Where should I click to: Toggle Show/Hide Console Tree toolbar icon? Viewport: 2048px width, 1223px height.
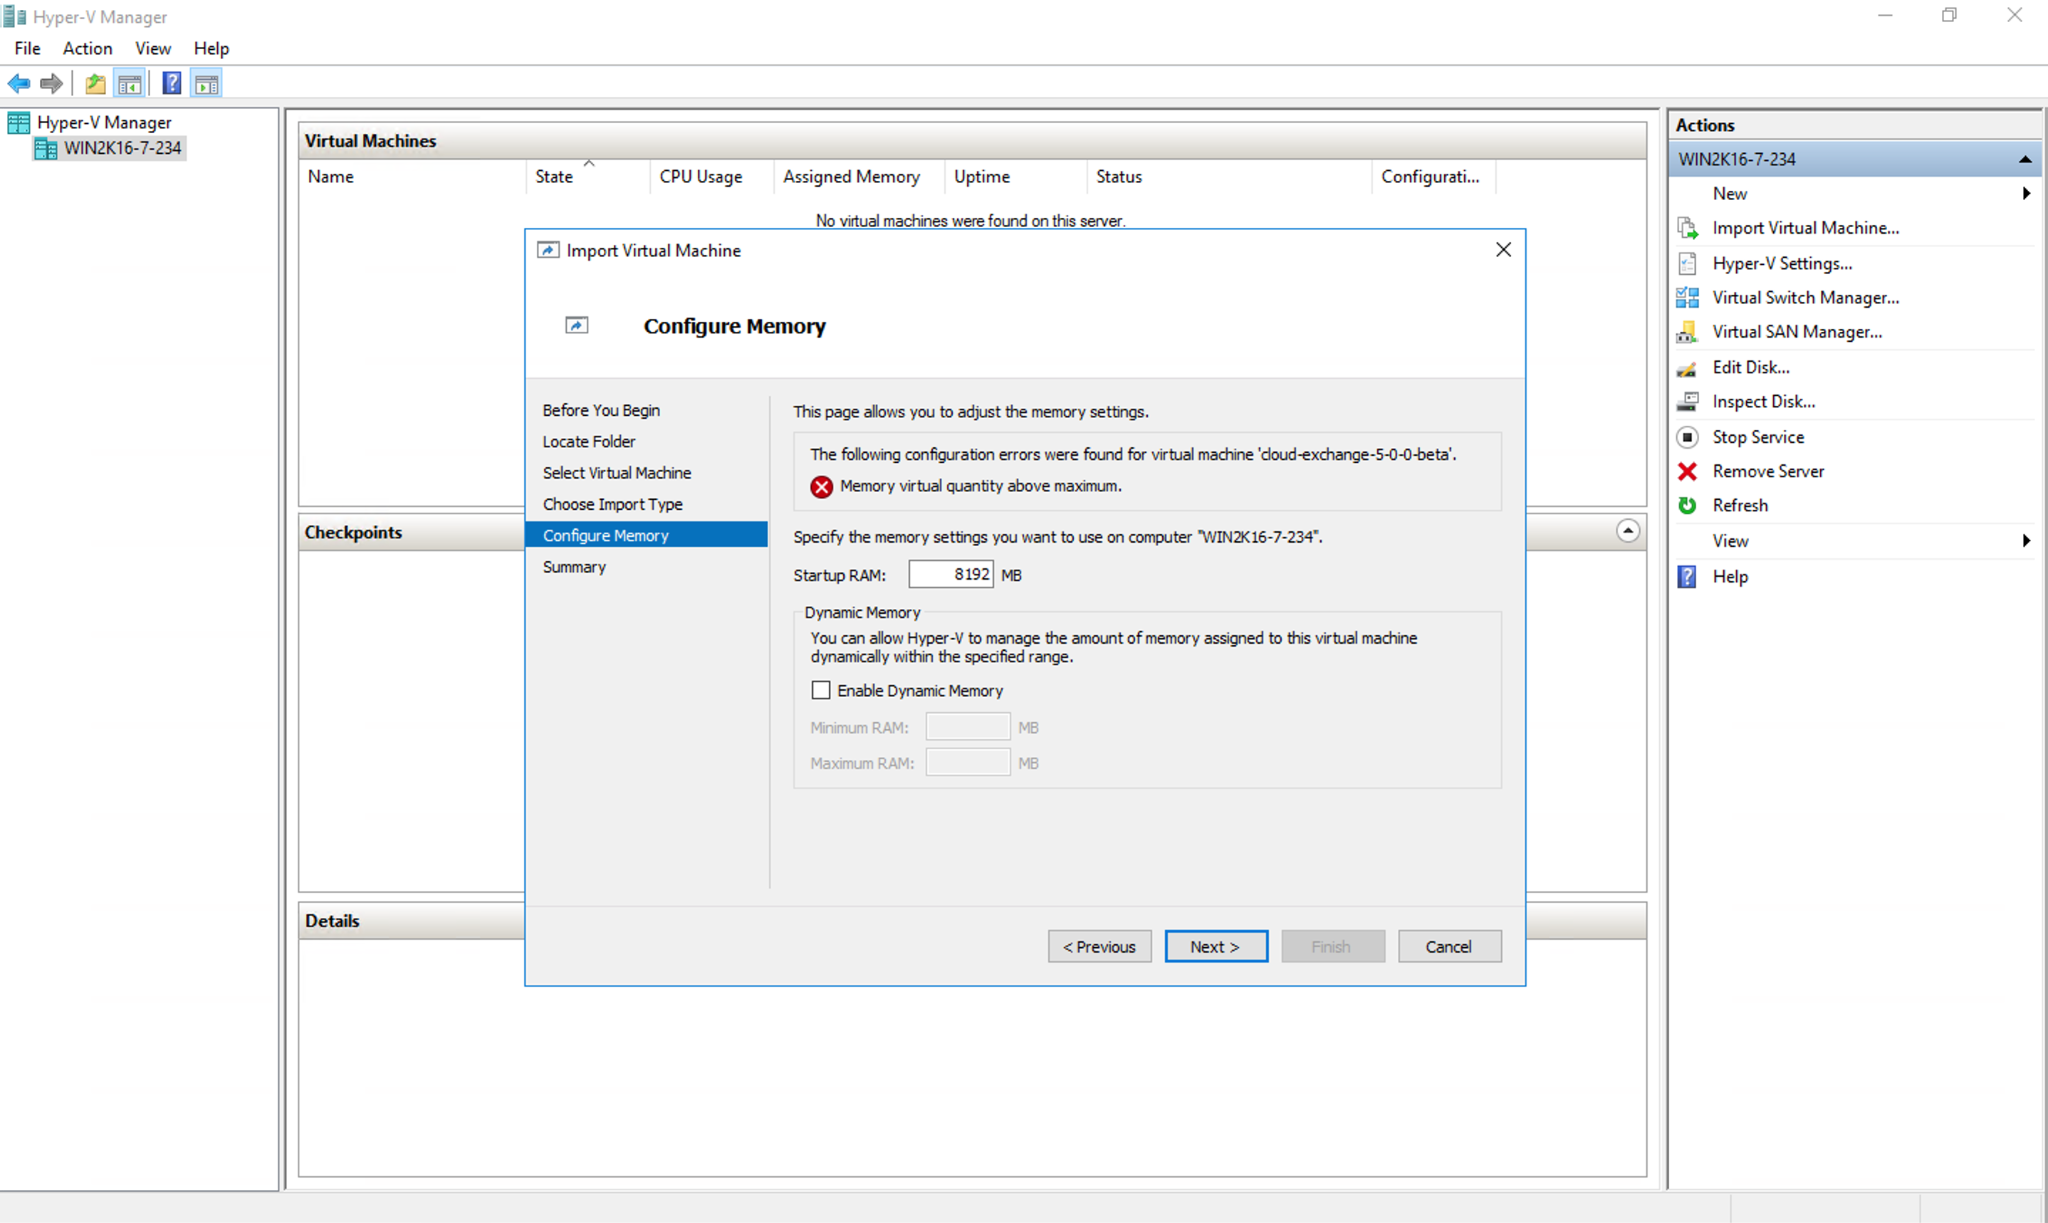(x=129, y=84)
